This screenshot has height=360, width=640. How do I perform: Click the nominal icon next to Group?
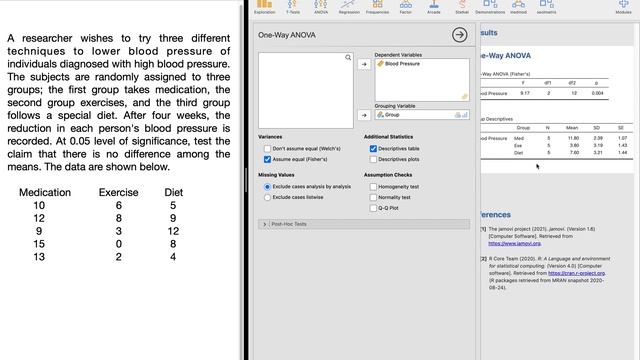pos(380,115)
